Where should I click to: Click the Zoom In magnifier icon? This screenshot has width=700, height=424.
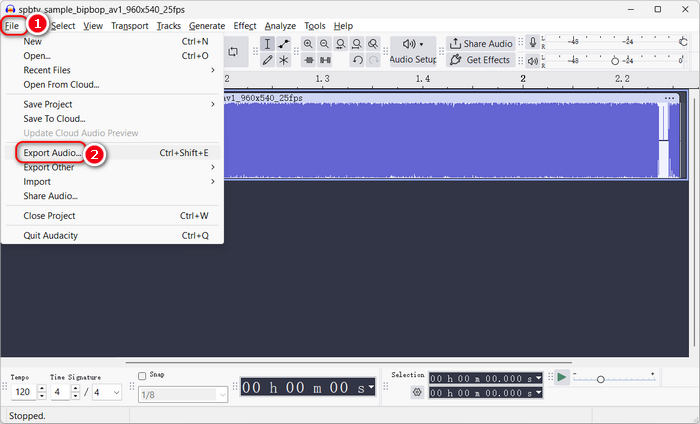[x=308, y=44]
